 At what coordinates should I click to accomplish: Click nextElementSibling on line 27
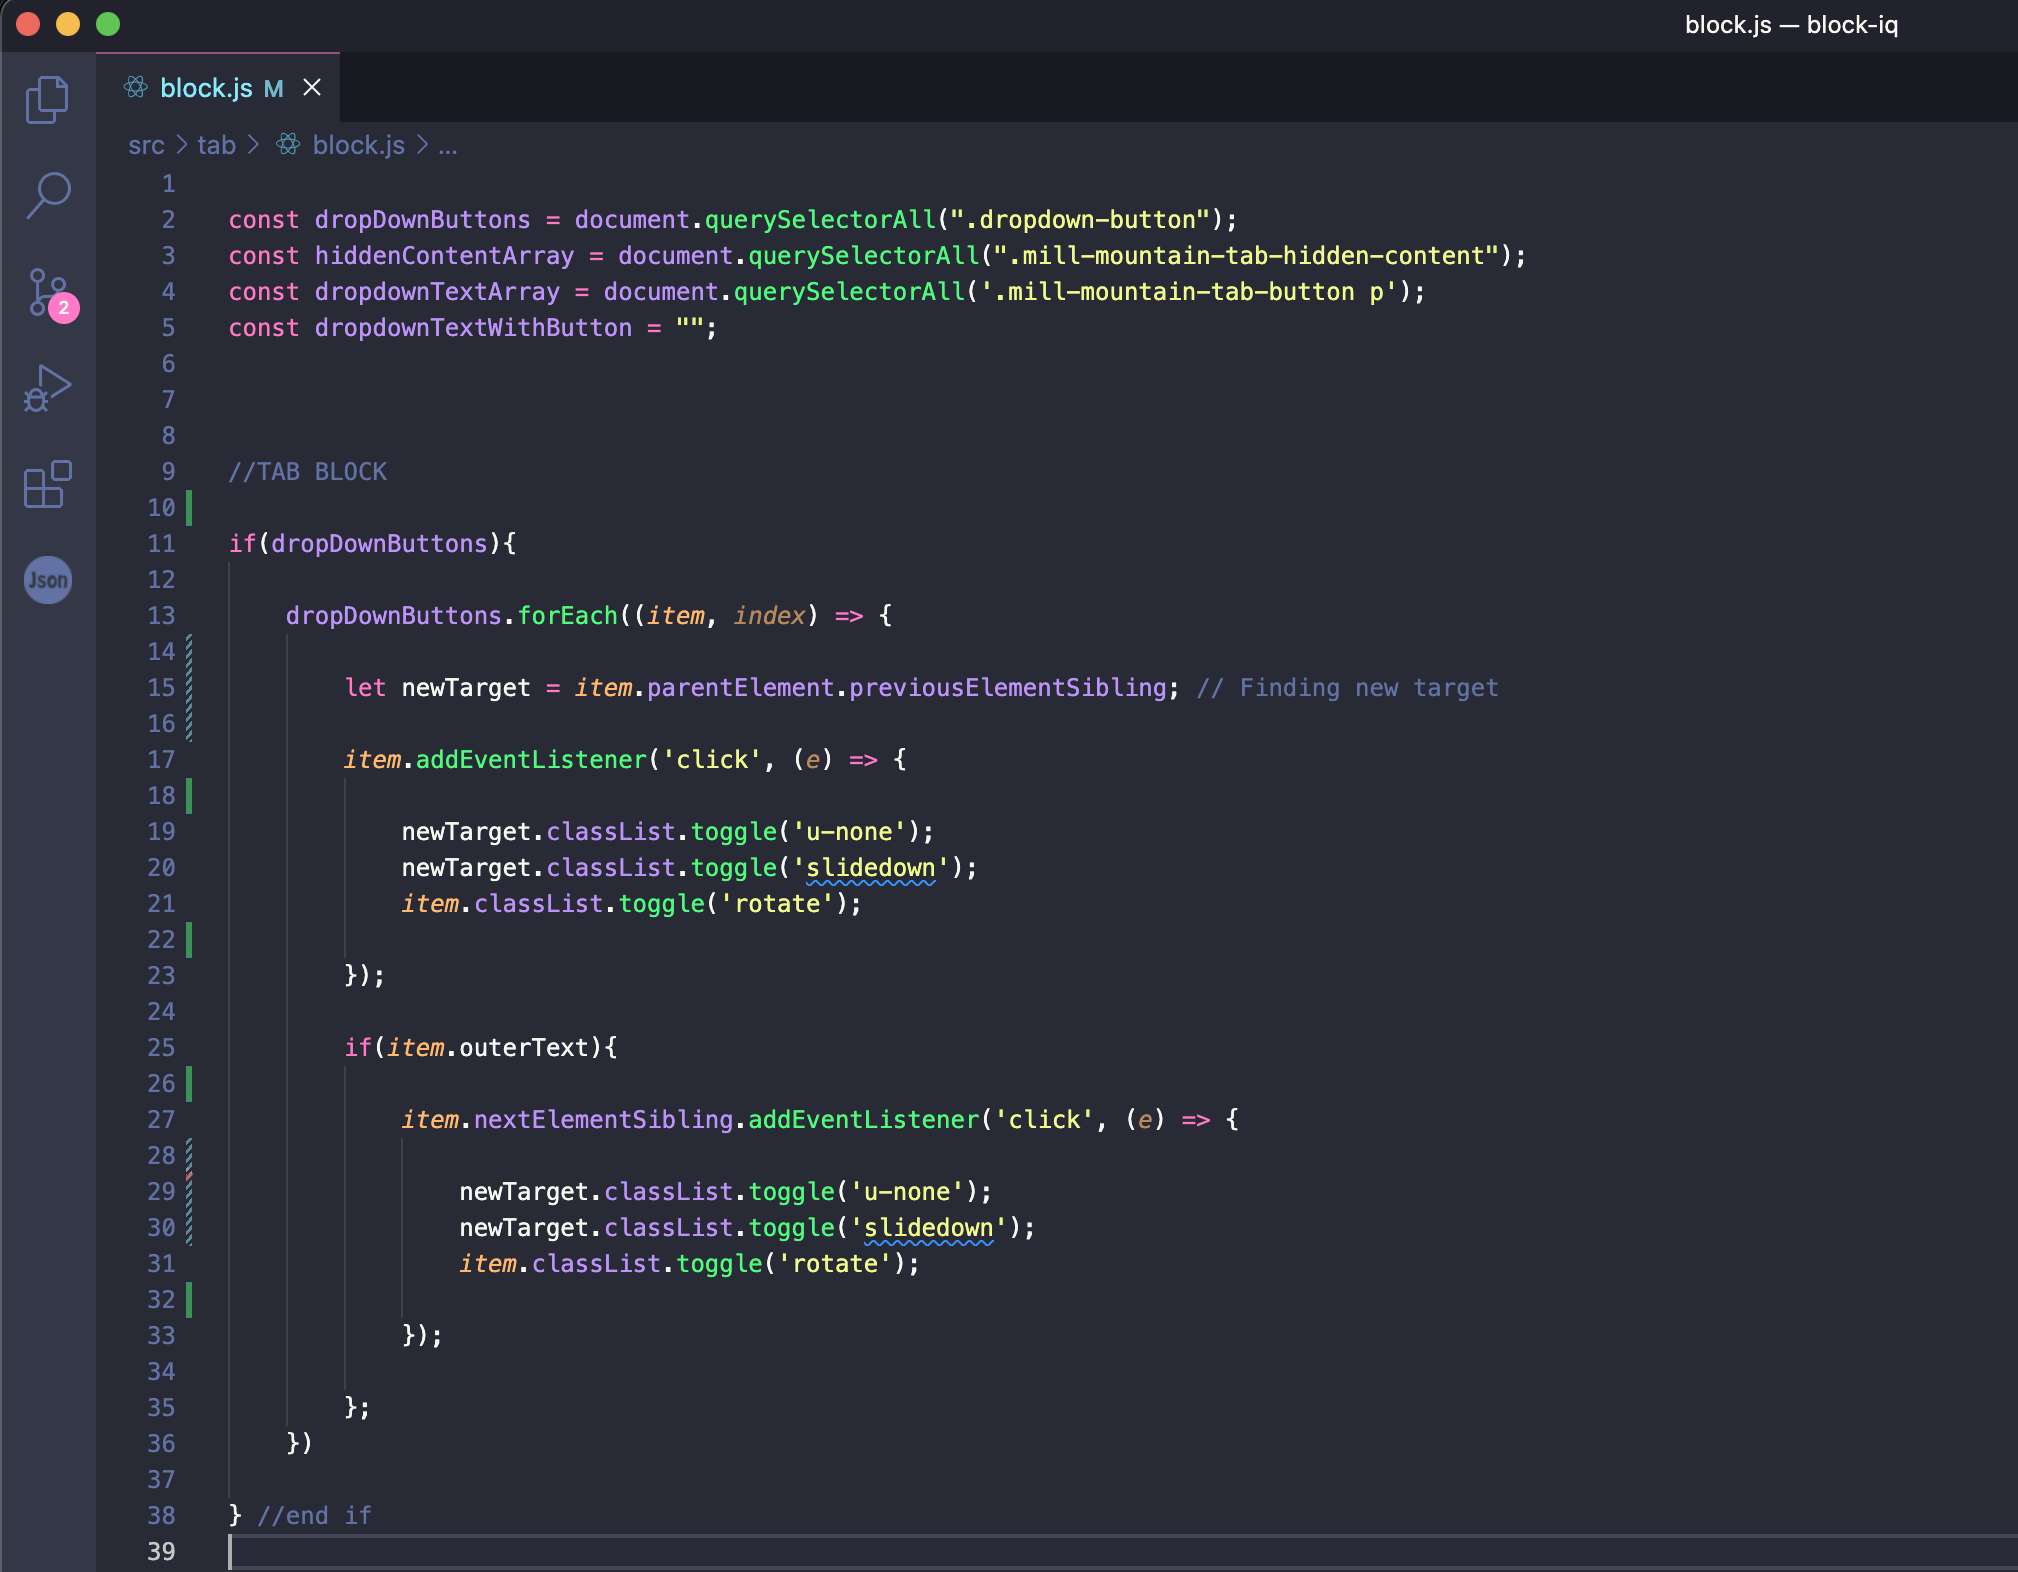(x=603, y=1120)
